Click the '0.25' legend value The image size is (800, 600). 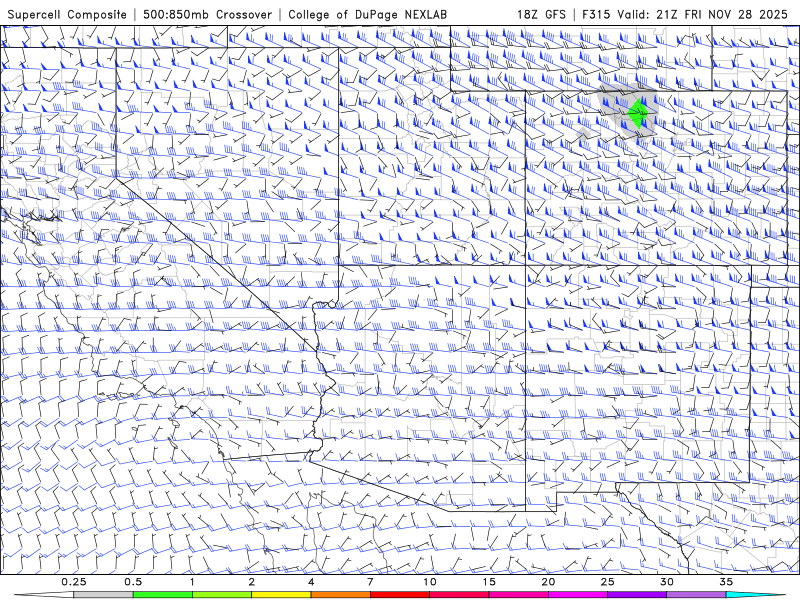pyautogui.click(x=74, y=582)
